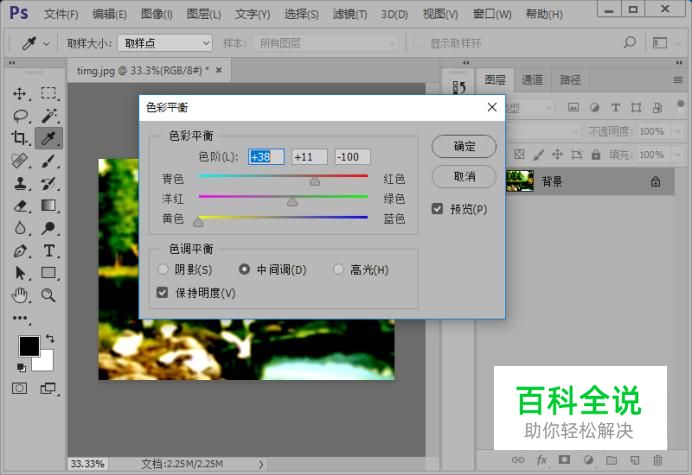Screen dimensions: 692x475
Task: Click the third color level field -100
Action: click(353, 157)
